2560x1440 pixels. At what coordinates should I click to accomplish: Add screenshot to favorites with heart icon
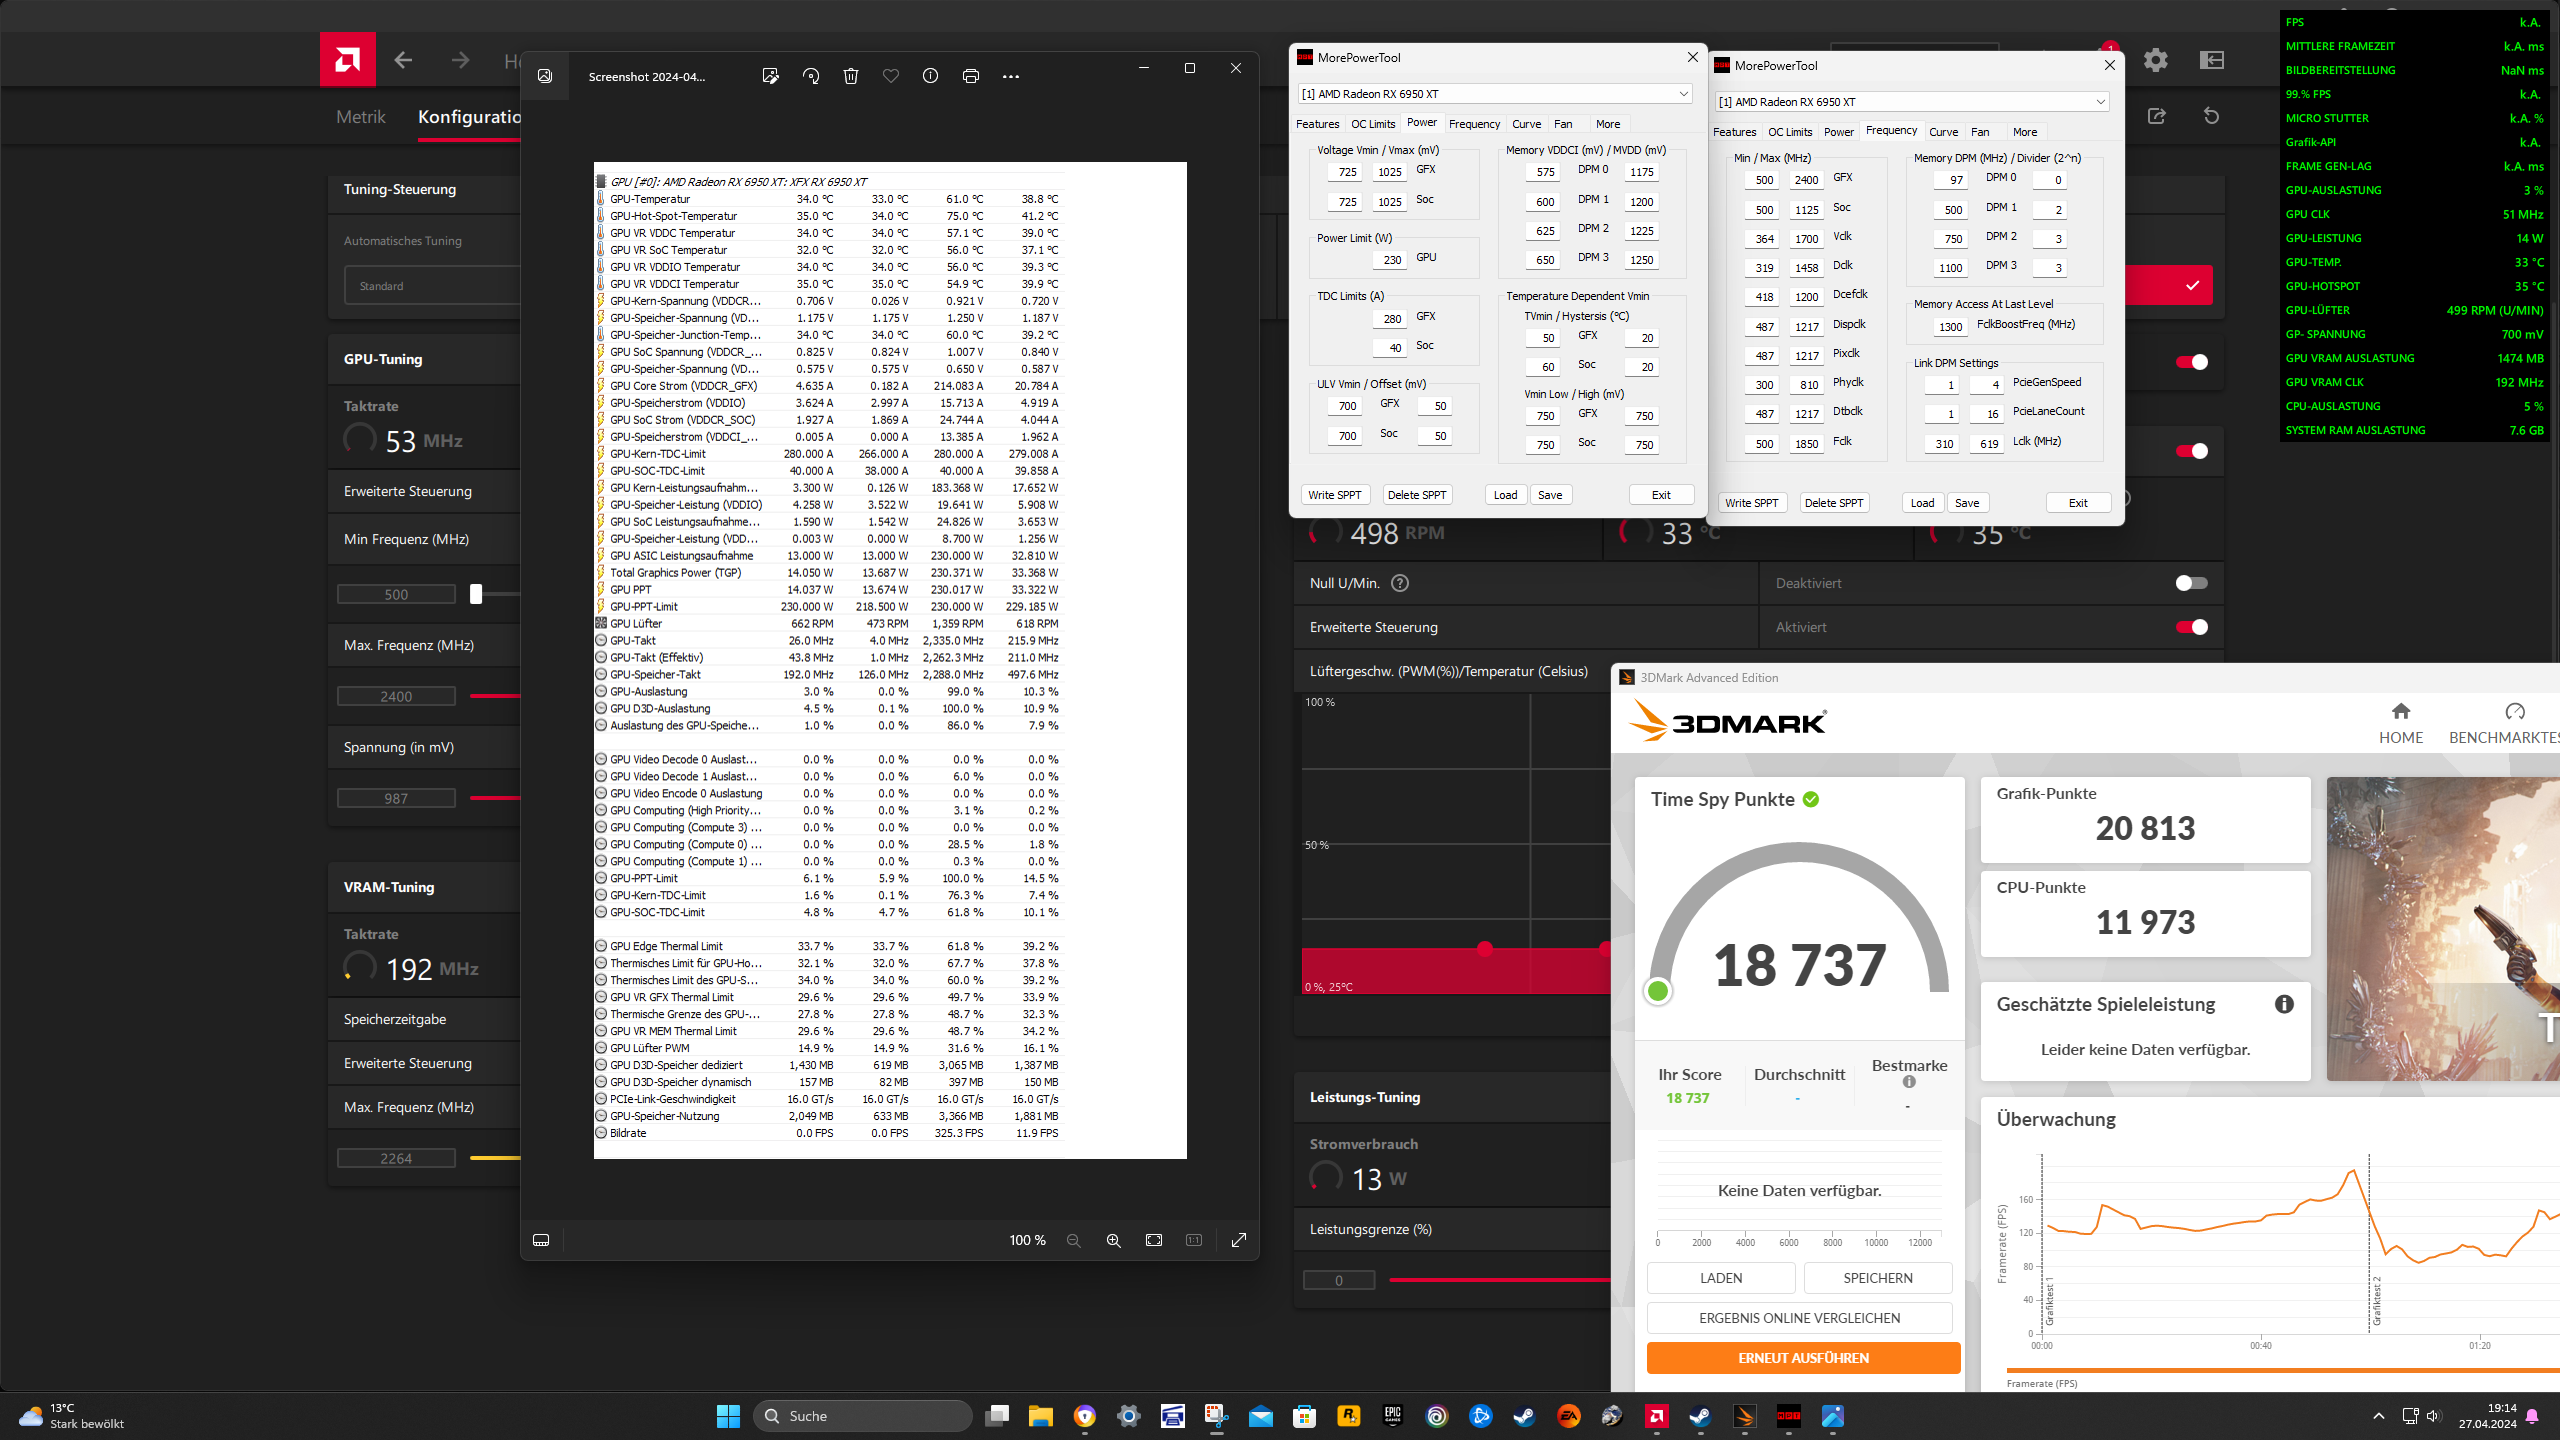[x=891, y=76]
